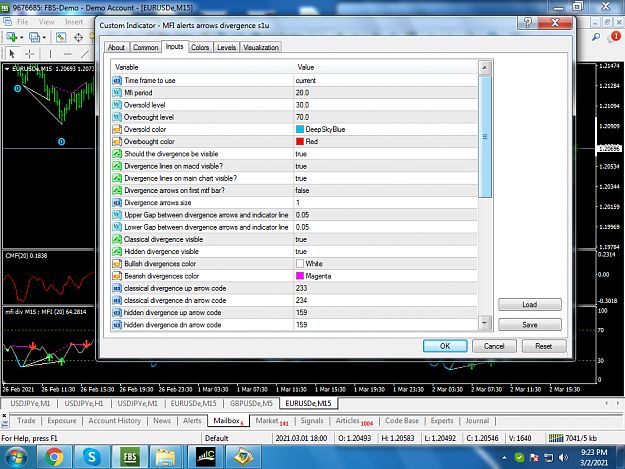Screen dimensions: 625x469
Task: Edit the Mfi period value 20.0
Action: (385, 92)
